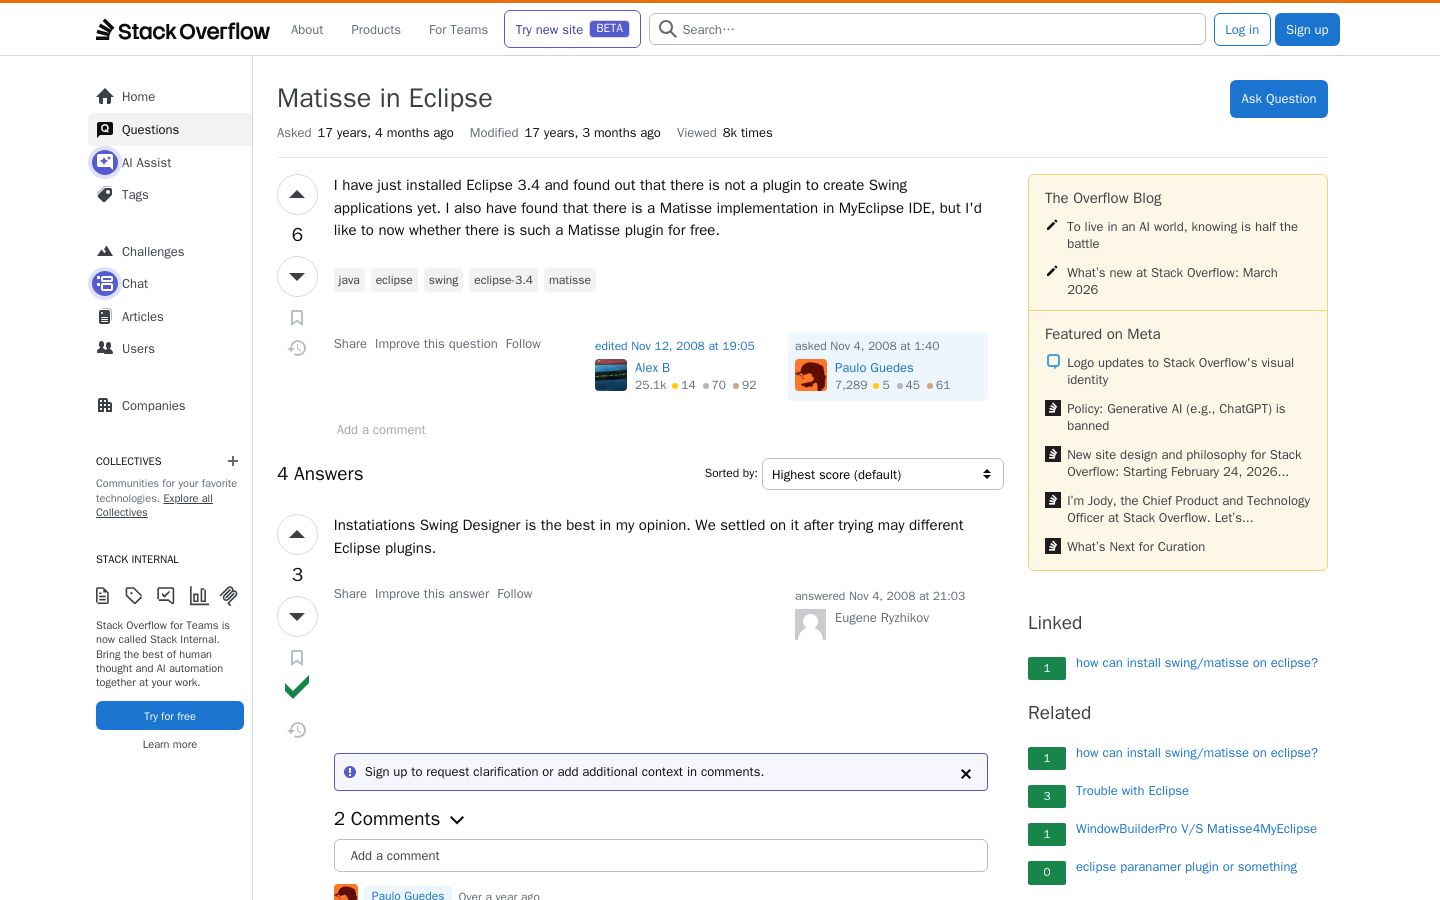The width and height of the screenshot is (1440, 900).
Task: Share the question
Action: coord(350,344)
